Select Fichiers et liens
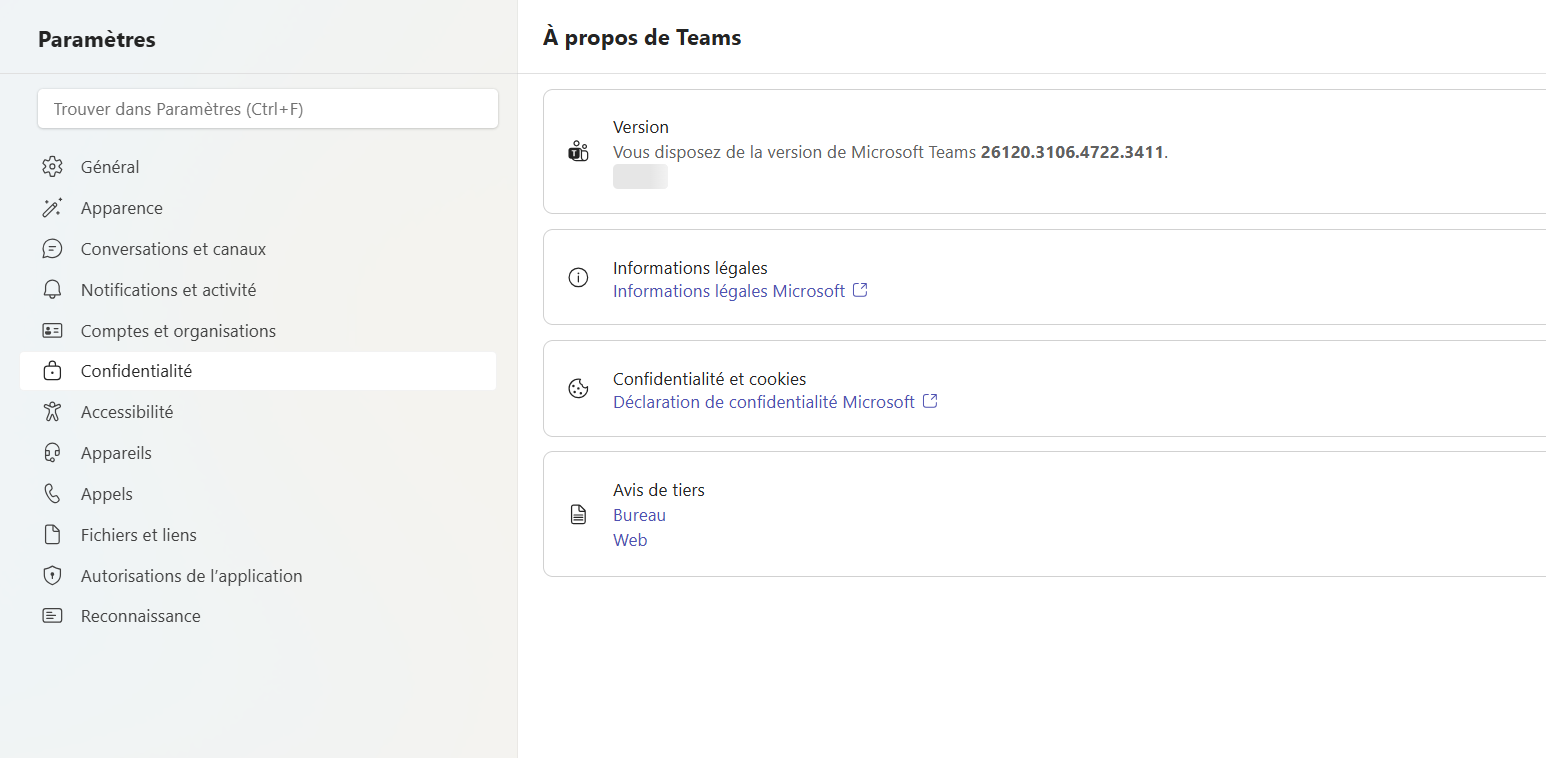Viewport: 1546px width, 758px height. tap(258, 535)
